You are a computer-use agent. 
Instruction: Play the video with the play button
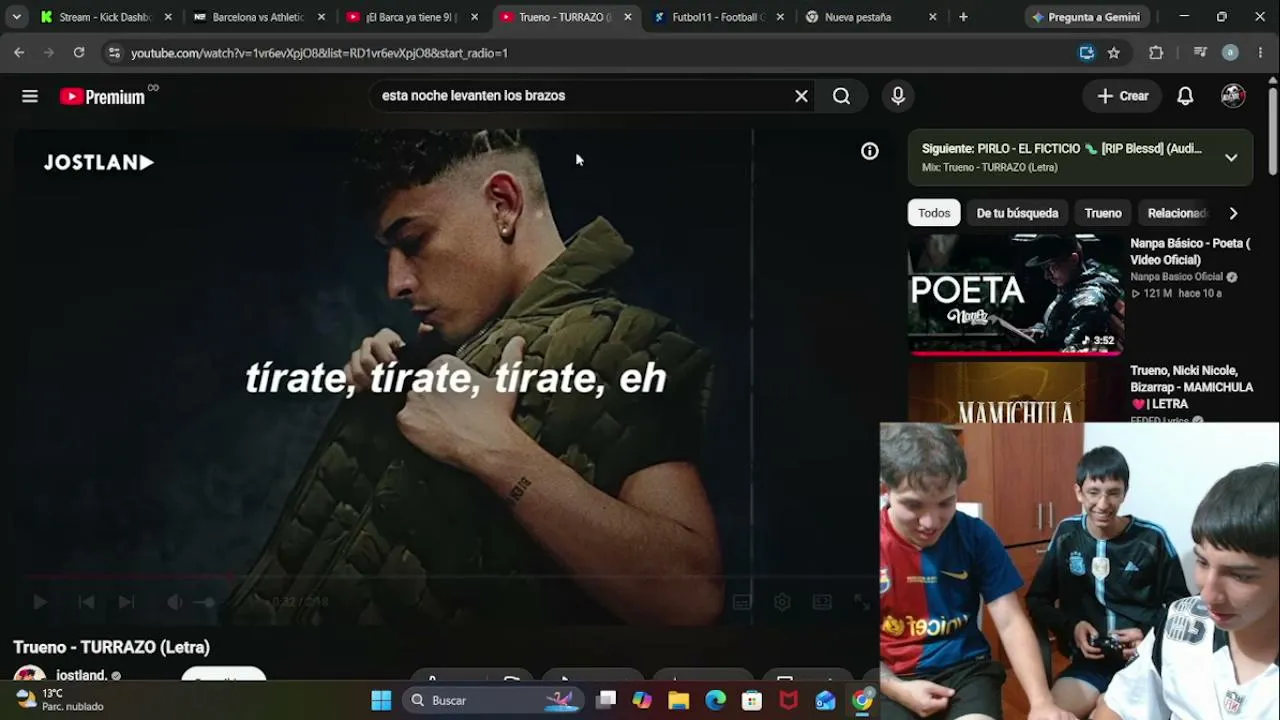pyautogui.click(x=40, y=602)
